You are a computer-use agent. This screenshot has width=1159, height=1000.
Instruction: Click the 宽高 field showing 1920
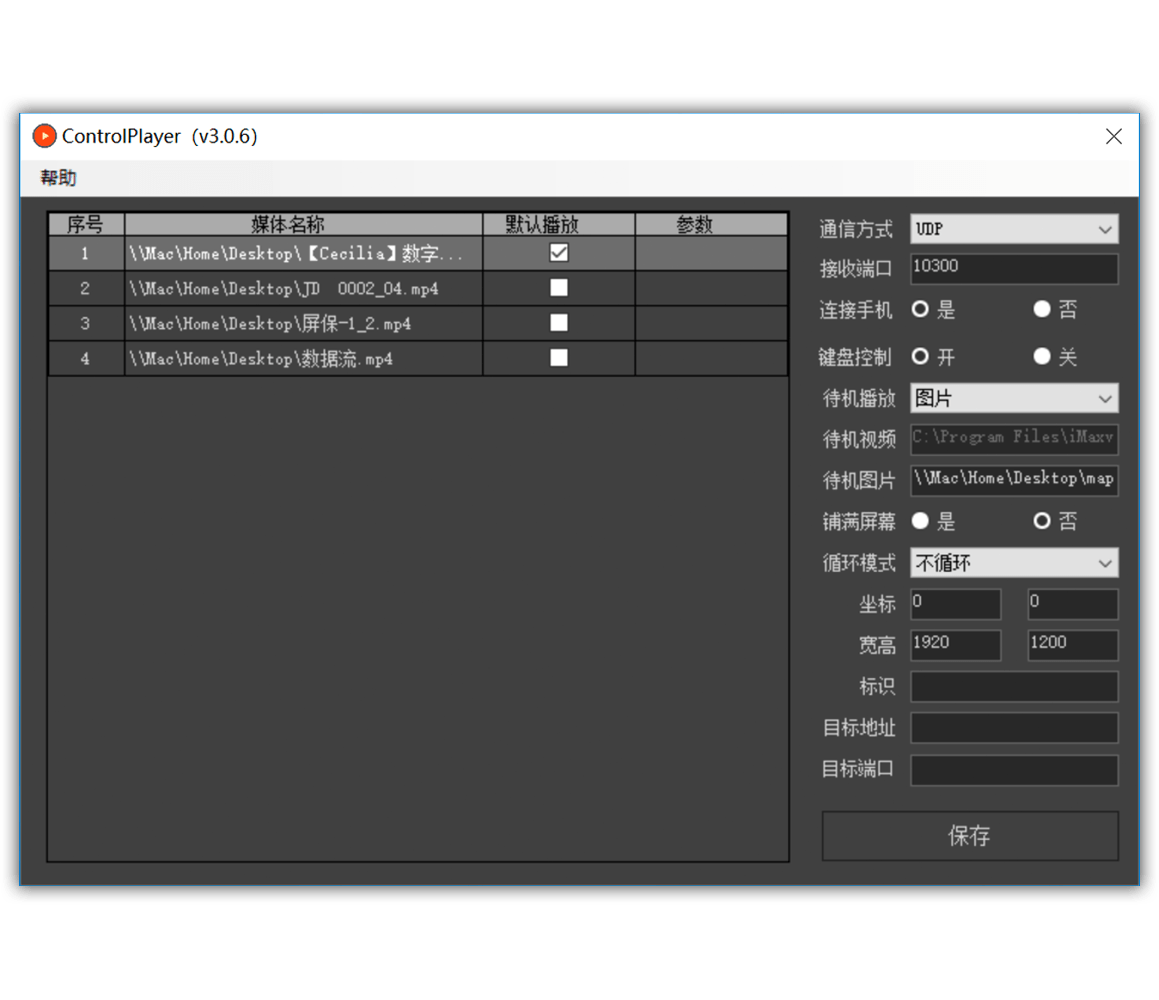(x=954, y=645)
